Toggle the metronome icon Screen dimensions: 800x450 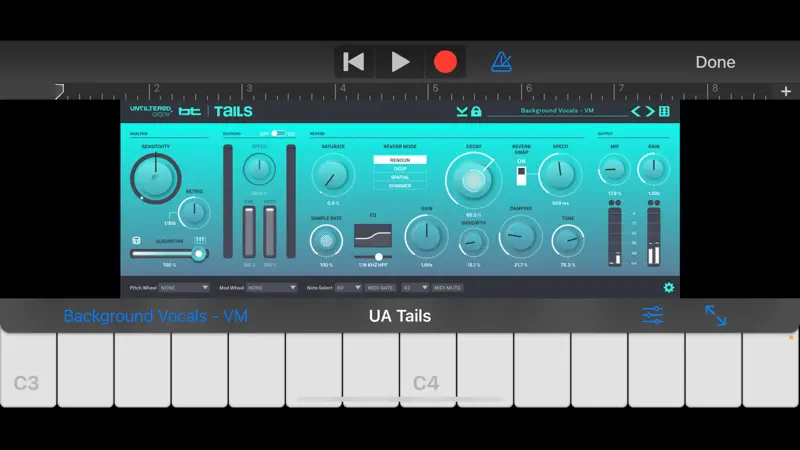501,62
